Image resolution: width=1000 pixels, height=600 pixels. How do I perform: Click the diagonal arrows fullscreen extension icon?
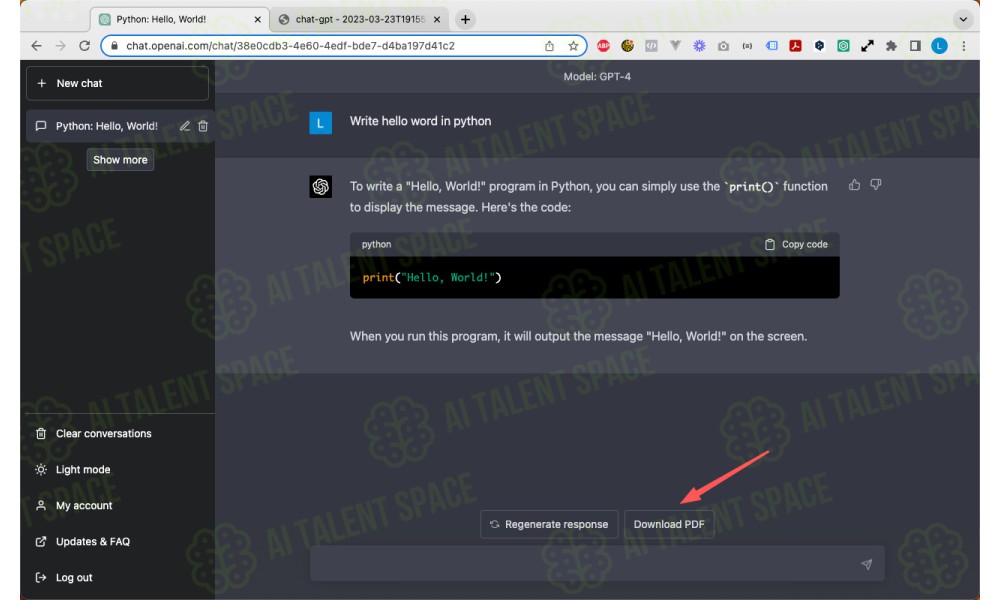[x=867, y=46]
